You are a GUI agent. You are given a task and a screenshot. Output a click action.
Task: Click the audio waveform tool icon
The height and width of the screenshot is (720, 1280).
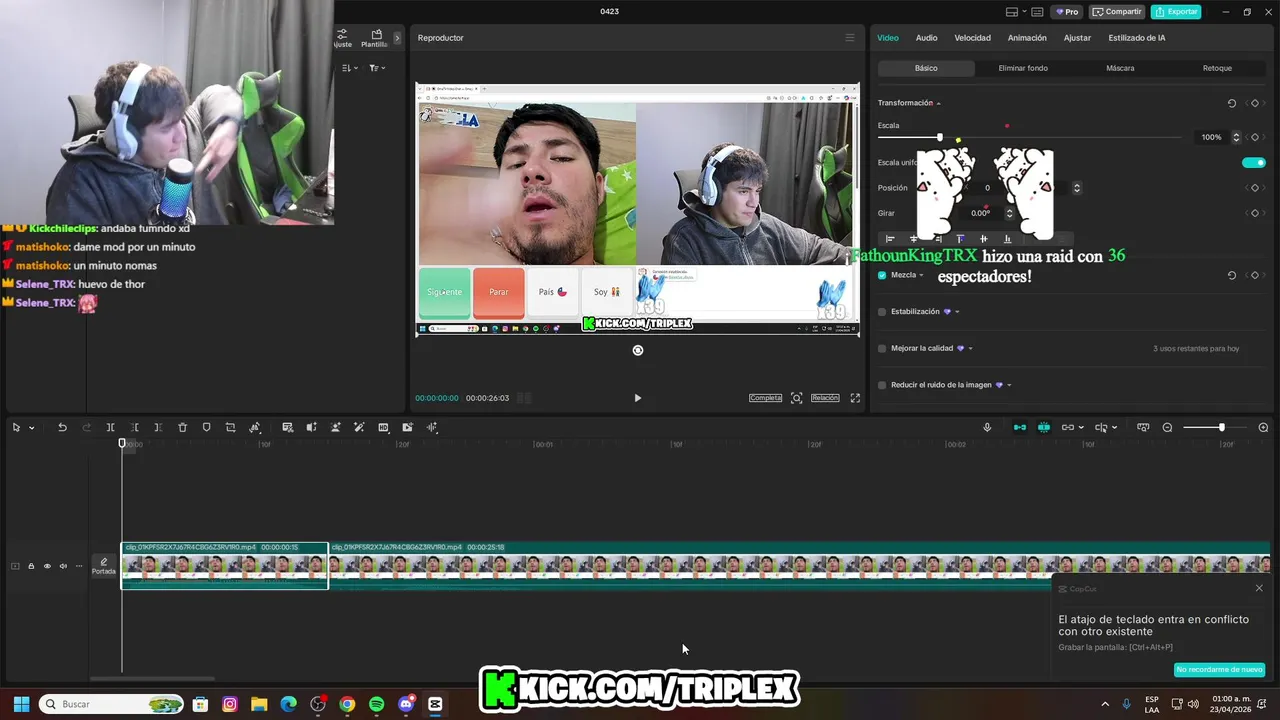click(x=432, y=428)
